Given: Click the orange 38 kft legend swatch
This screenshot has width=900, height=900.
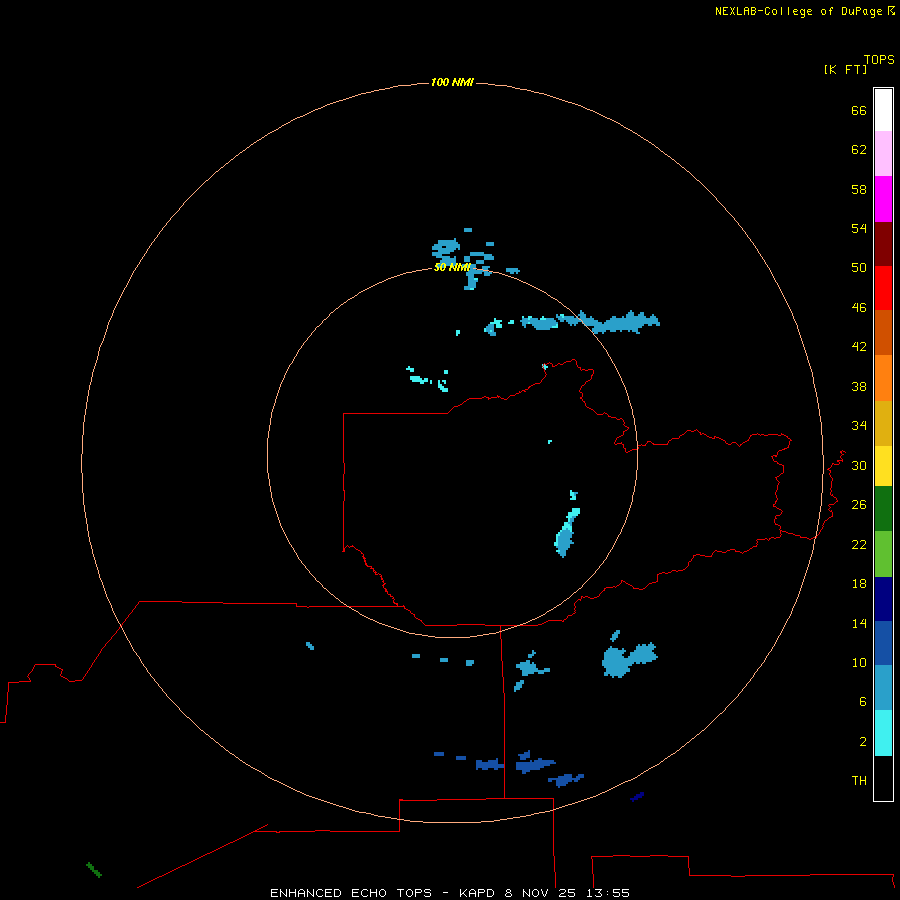Looking at the screenshot, I should point(883,378).
